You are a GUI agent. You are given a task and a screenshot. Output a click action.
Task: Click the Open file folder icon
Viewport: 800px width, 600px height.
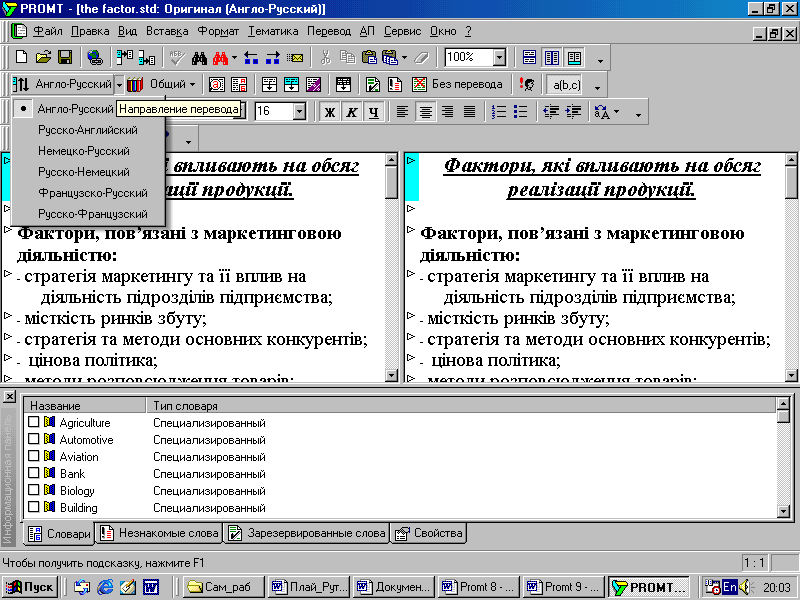tap(43, 57)
